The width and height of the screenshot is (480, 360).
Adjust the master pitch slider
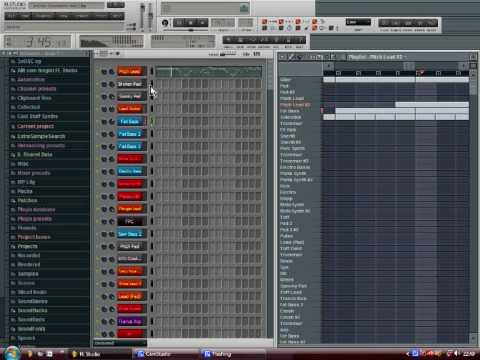[150, 17]
